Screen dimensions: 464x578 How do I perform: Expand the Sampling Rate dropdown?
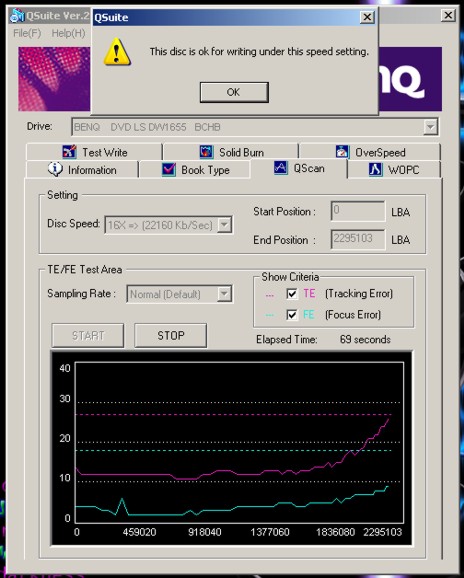pyautogui.click(x=224, y=294)
